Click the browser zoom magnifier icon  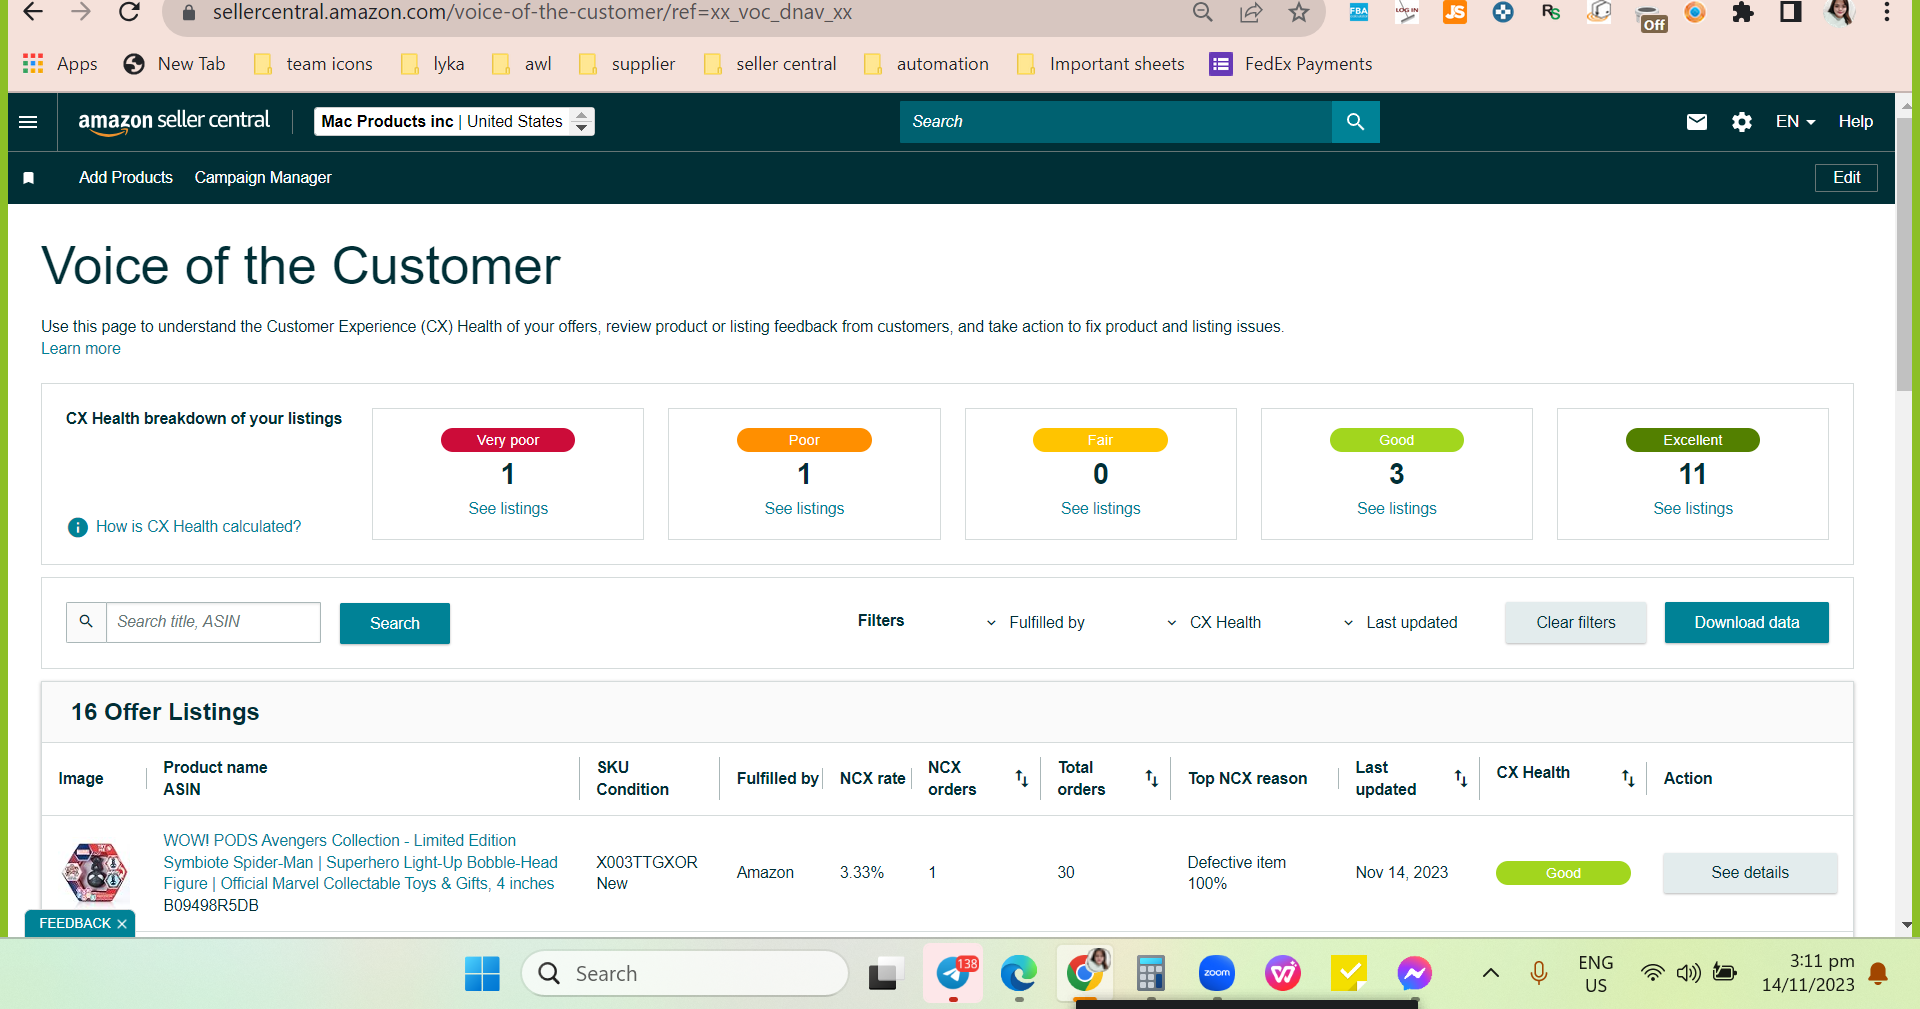pos(1203,12)
